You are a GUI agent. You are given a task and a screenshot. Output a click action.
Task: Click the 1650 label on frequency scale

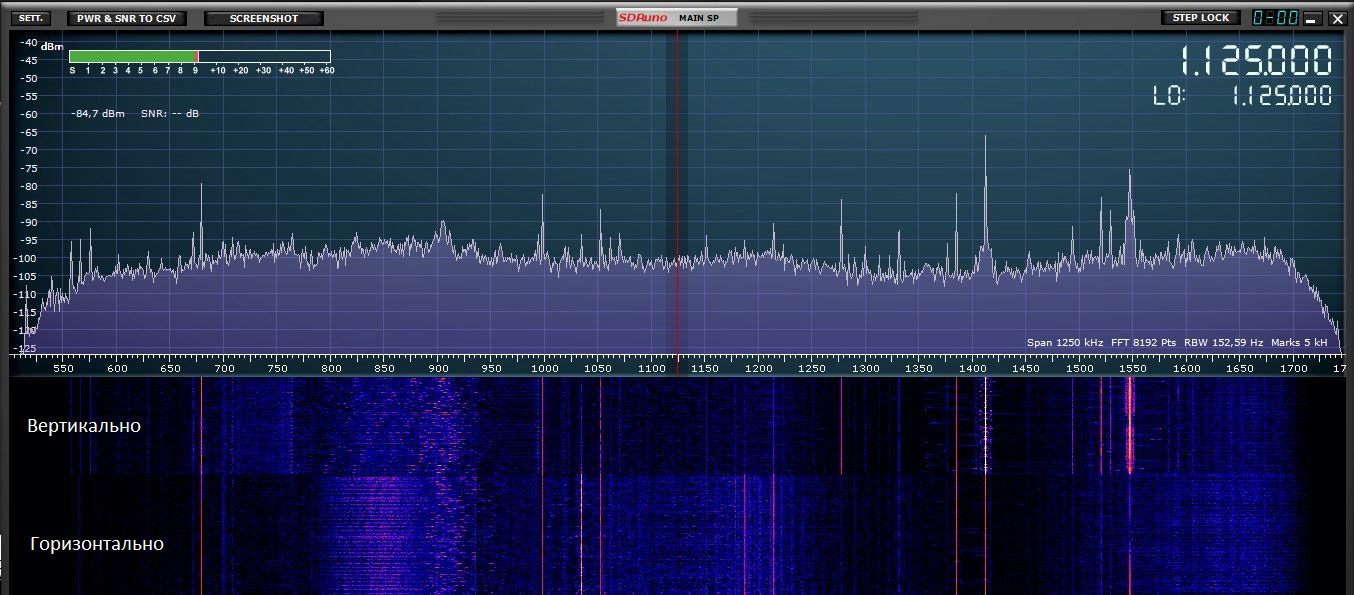[x=1240, y=369]
